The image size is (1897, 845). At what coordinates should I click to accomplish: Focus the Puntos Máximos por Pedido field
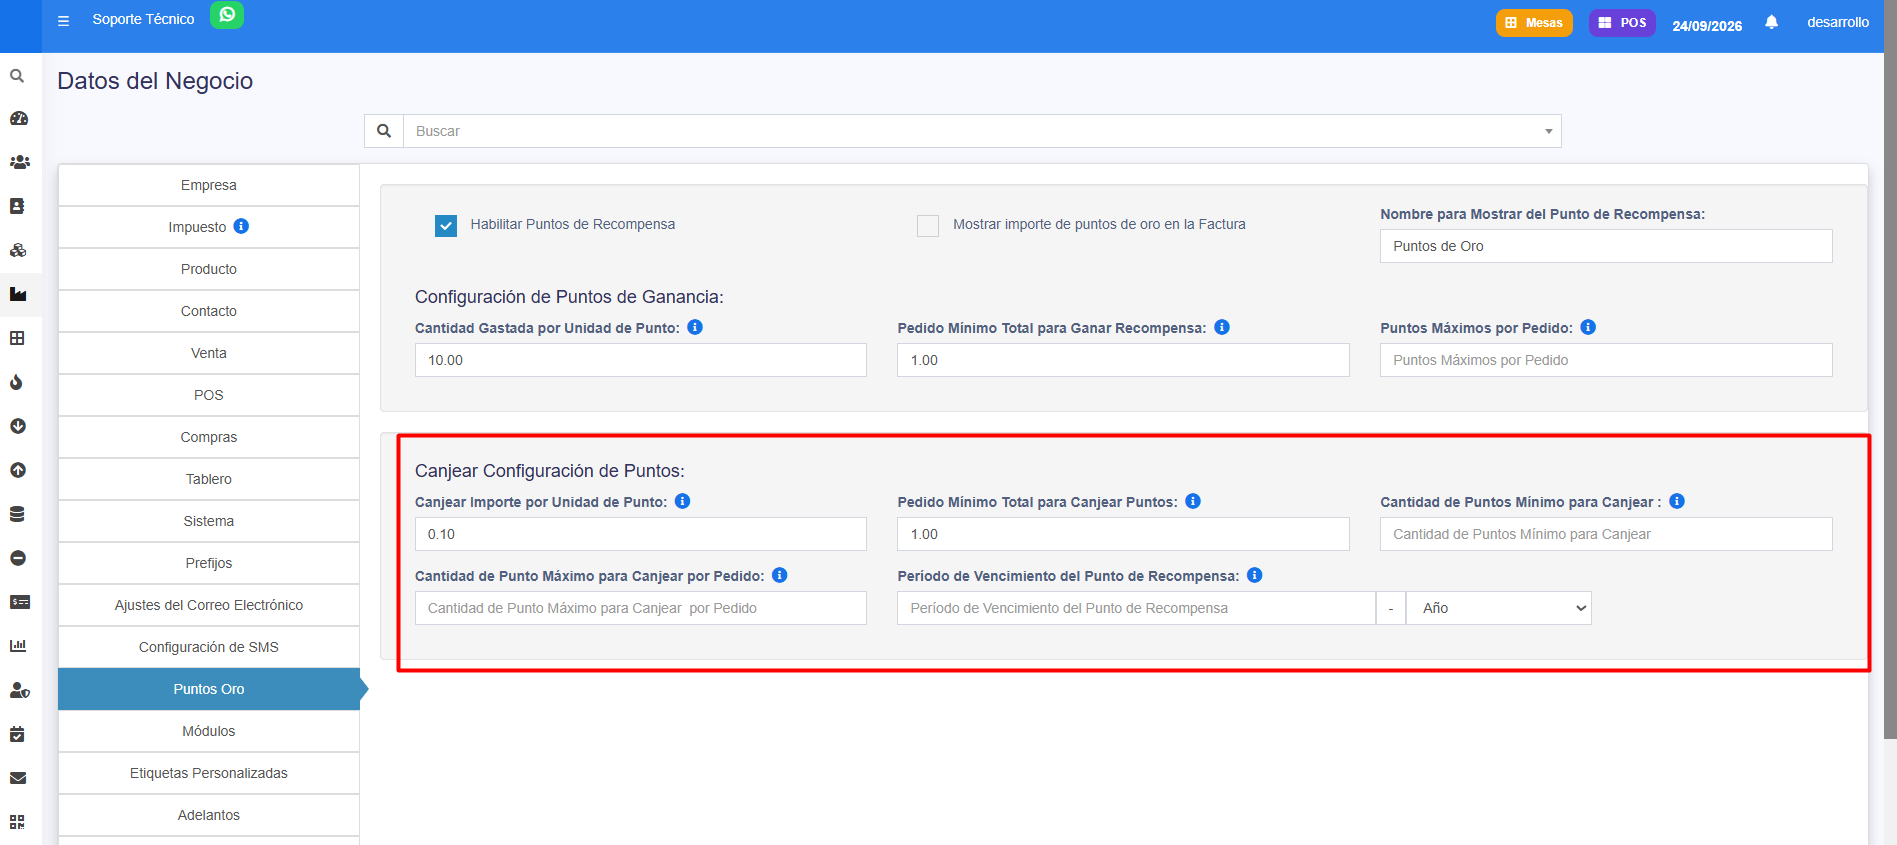[1606, 360]
